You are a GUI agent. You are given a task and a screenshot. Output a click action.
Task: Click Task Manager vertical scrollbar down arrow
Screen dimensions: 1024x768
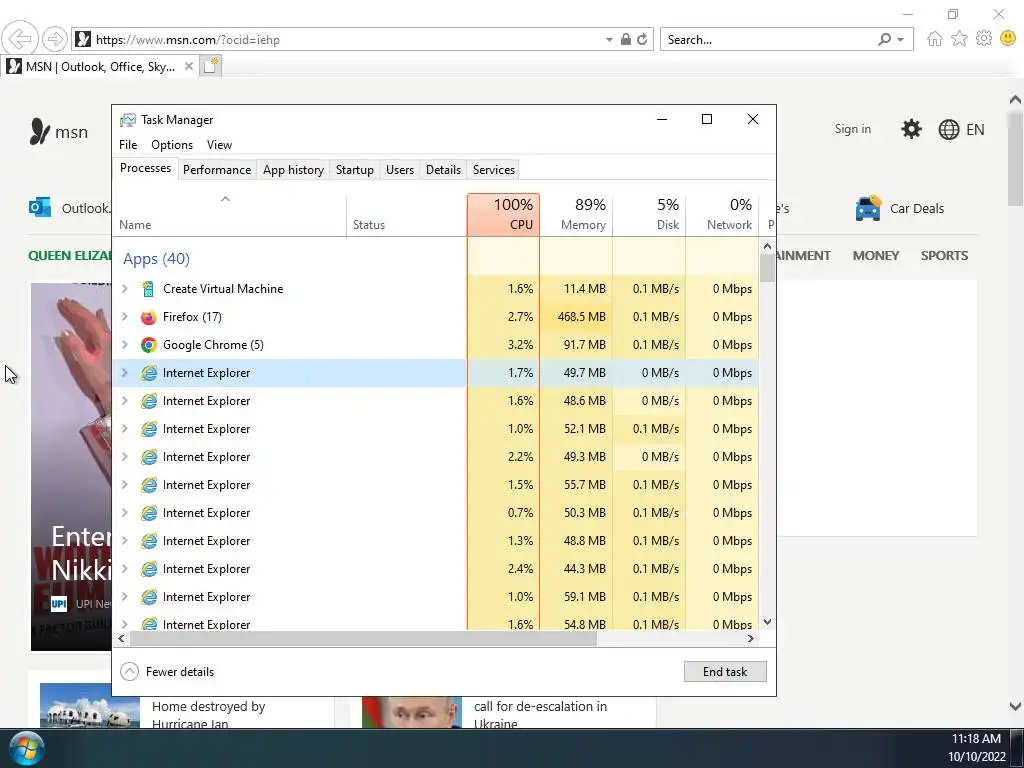click(x=767, y=622)
